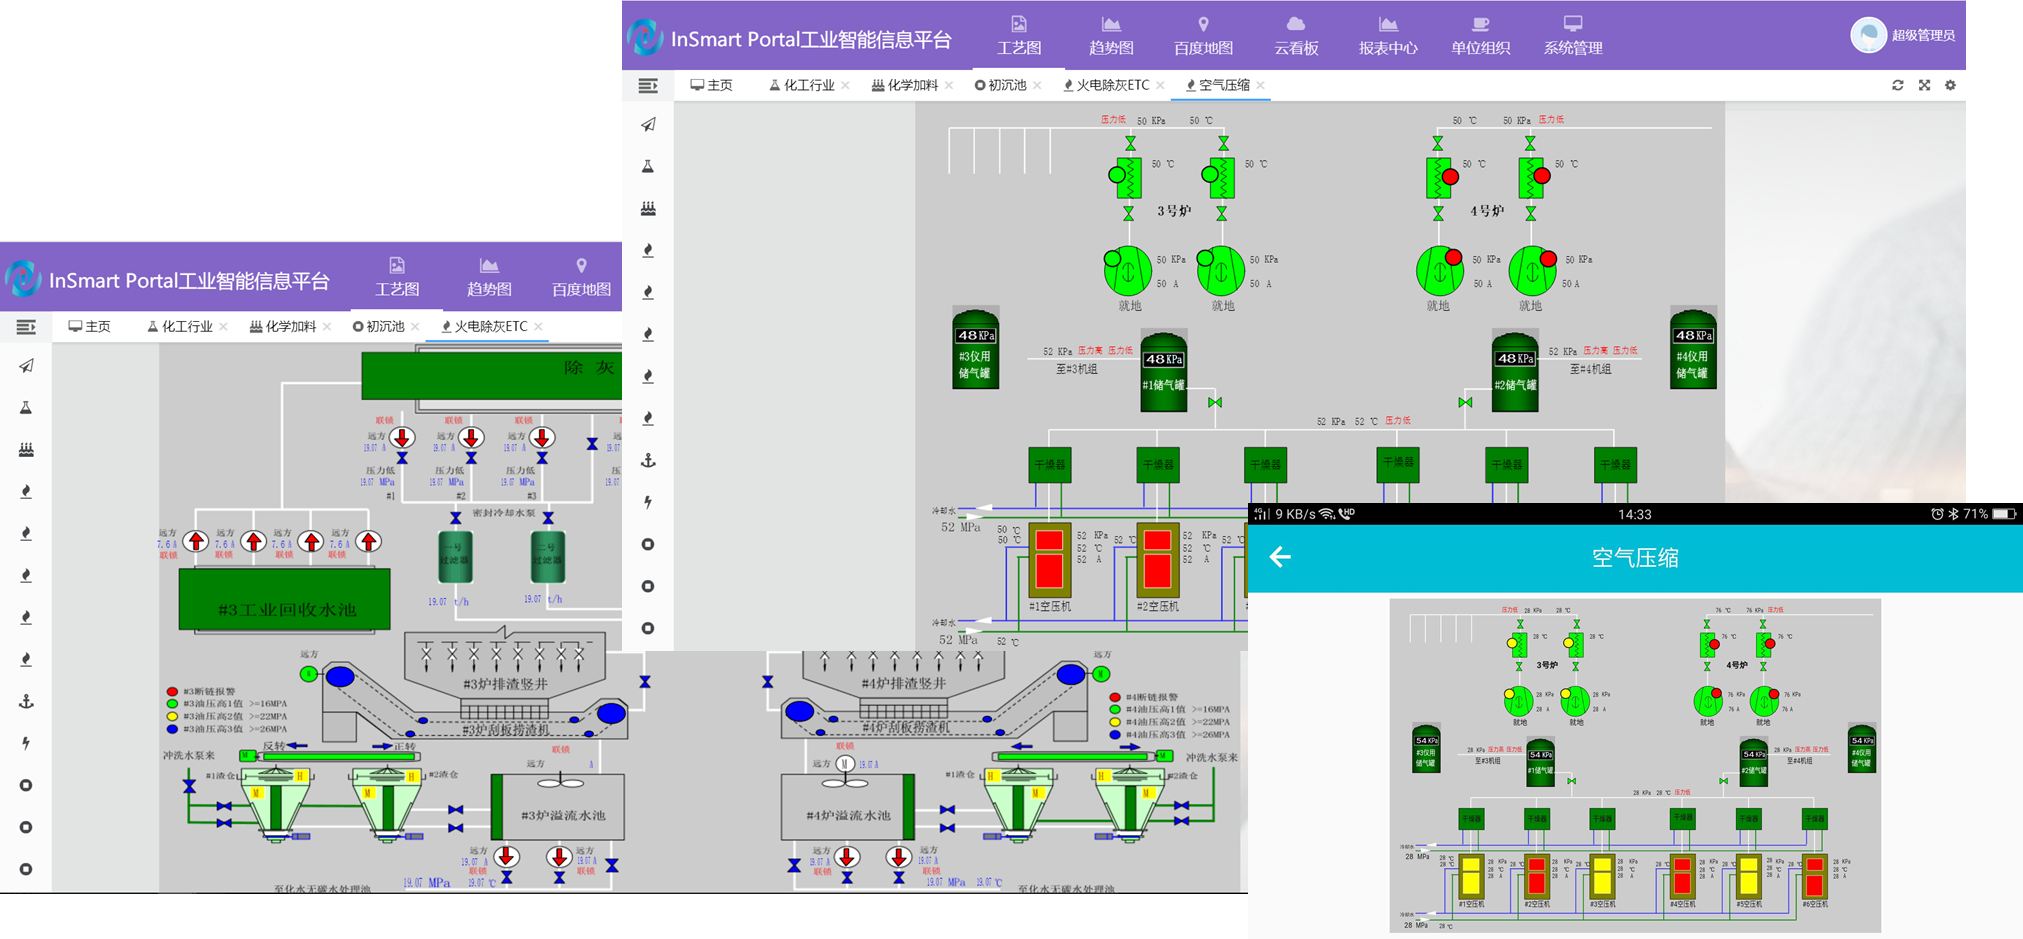
Task: Enter fullscreen with the expand arrows icon
Action: 1924,85
